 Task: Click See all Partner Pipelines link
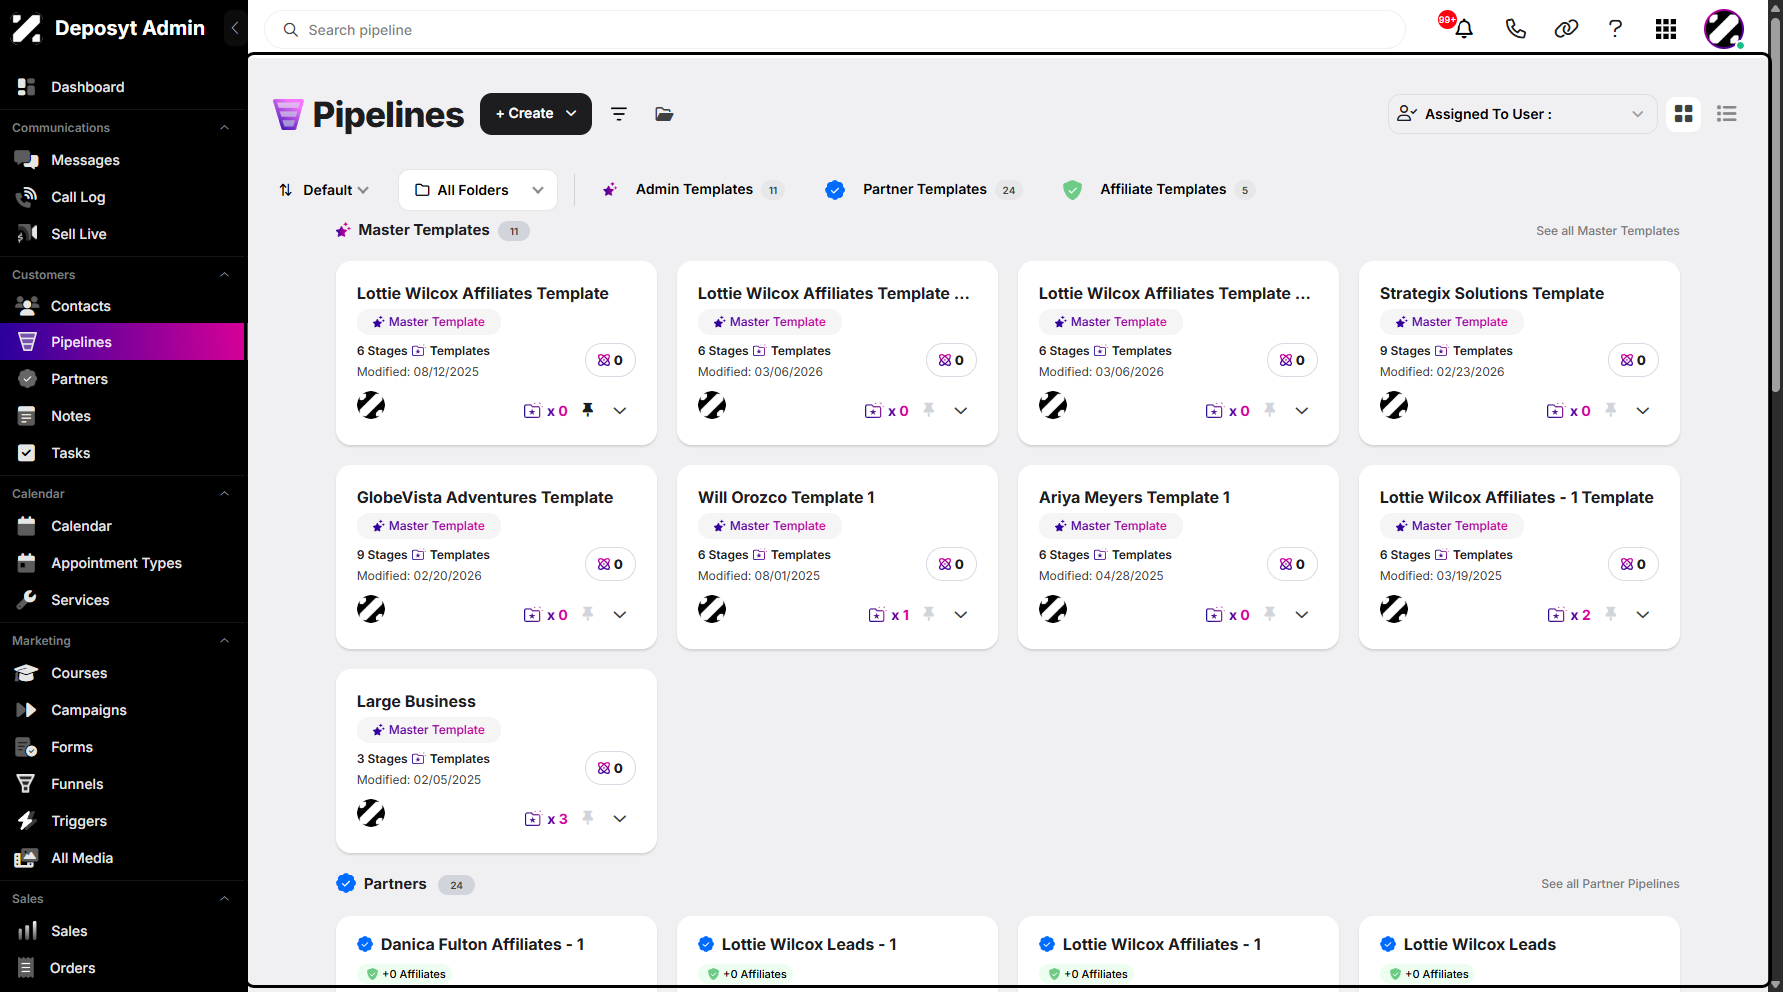(x=1610, y=884)
